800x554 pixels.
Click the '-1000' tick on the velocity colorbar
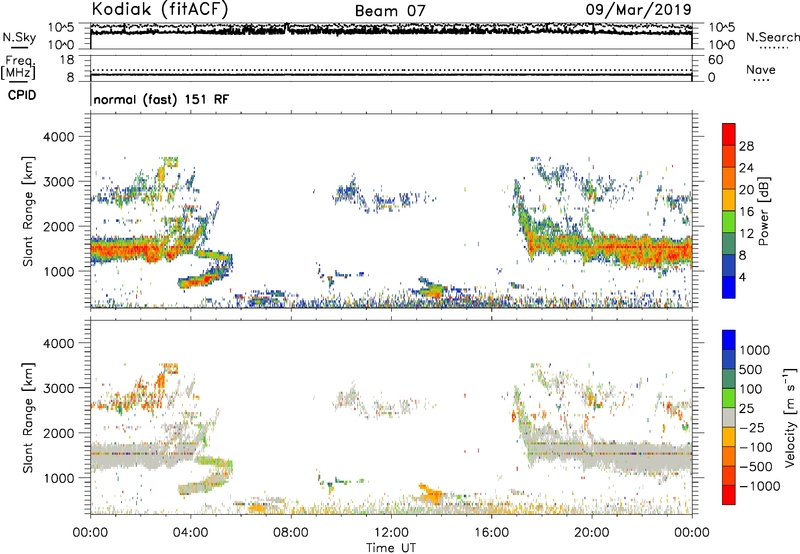click(x=759, y=486)
